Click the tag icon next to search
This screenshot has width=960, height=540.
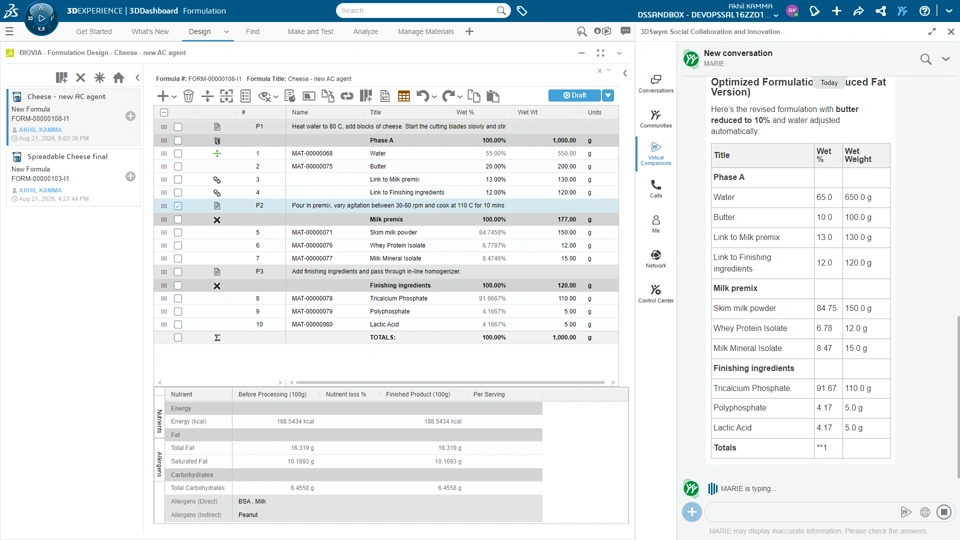coord(522,10)
